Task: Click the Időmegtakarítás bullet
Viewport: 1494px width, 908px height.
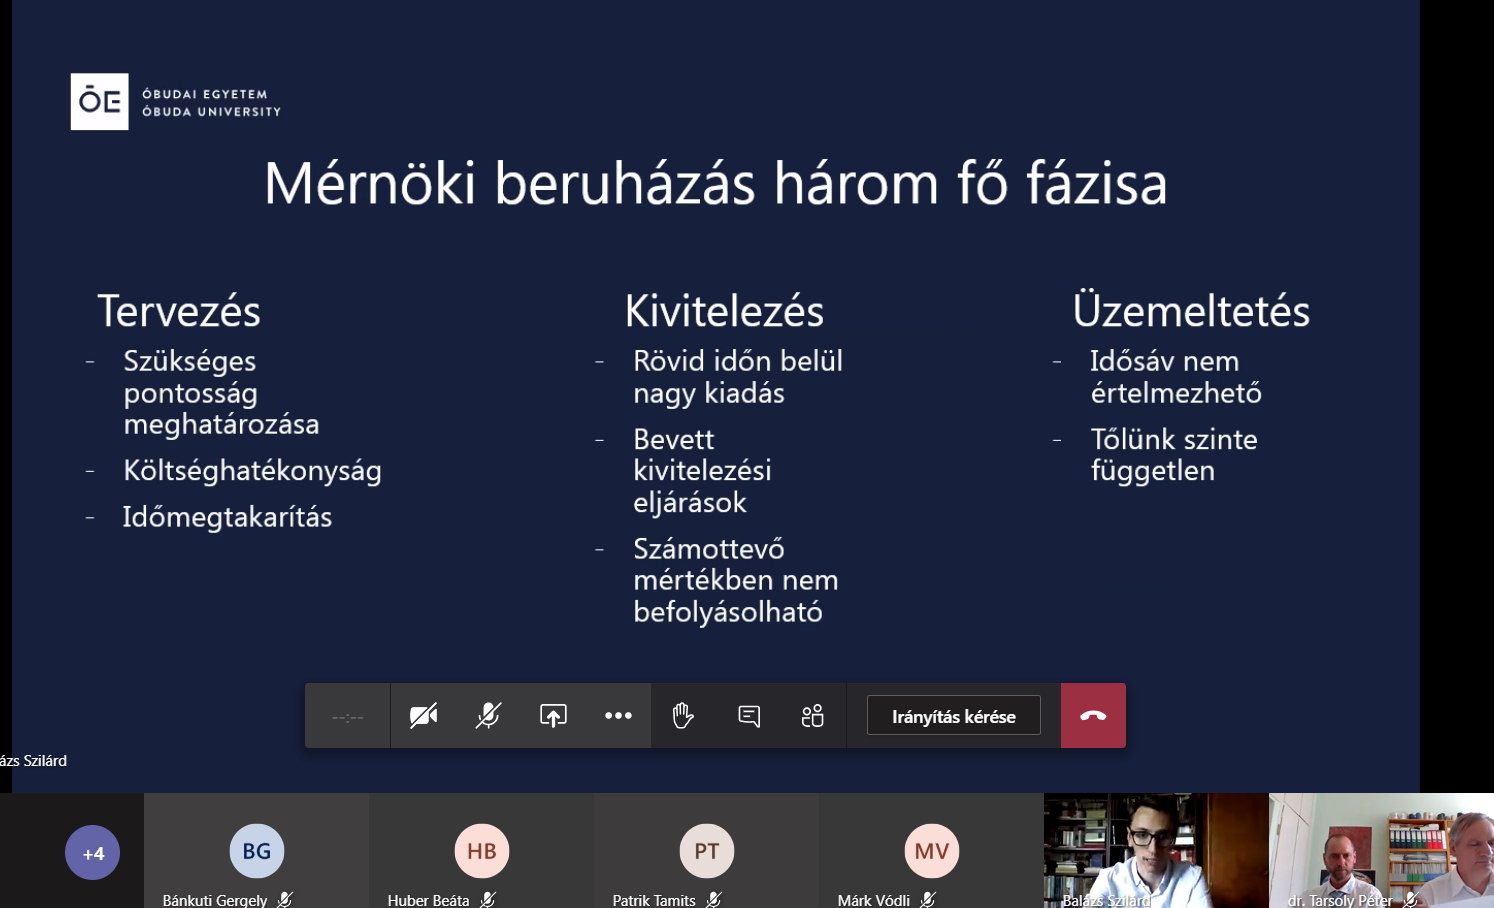Action: pos(227,517)
